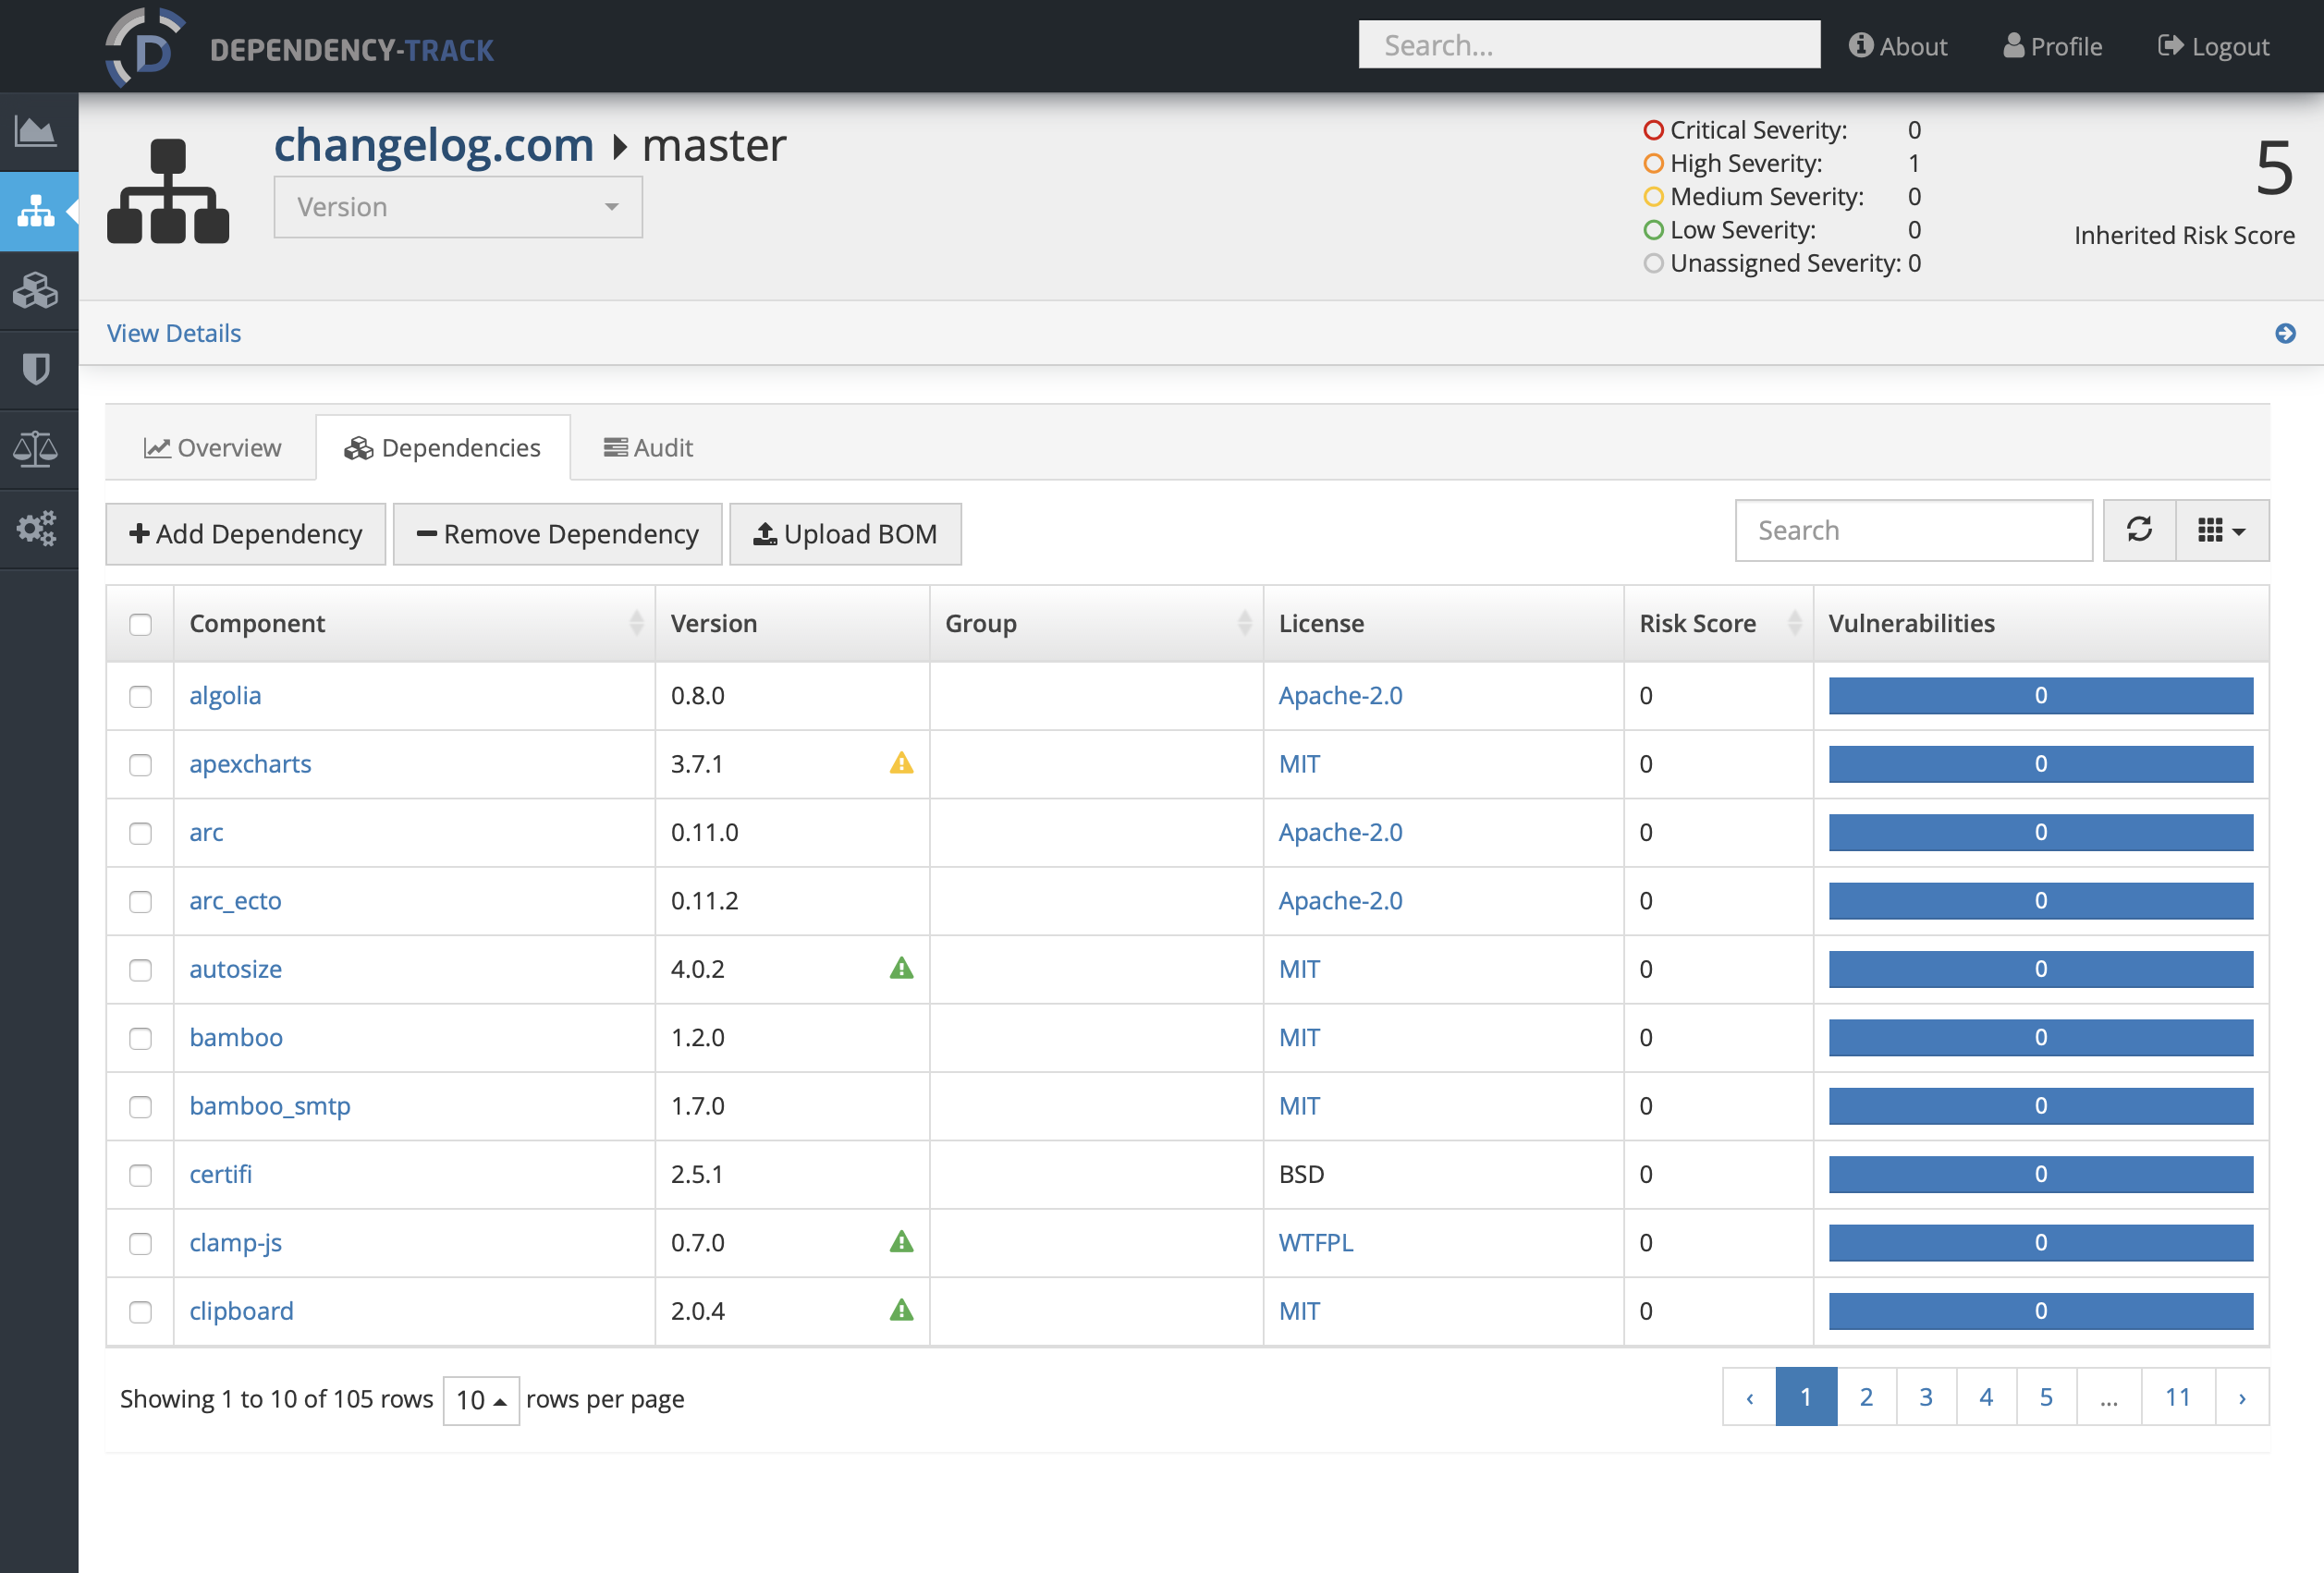Click the settings gear sidebar icon
The width and height of the screenshot is (2324, 1573).
39,523
